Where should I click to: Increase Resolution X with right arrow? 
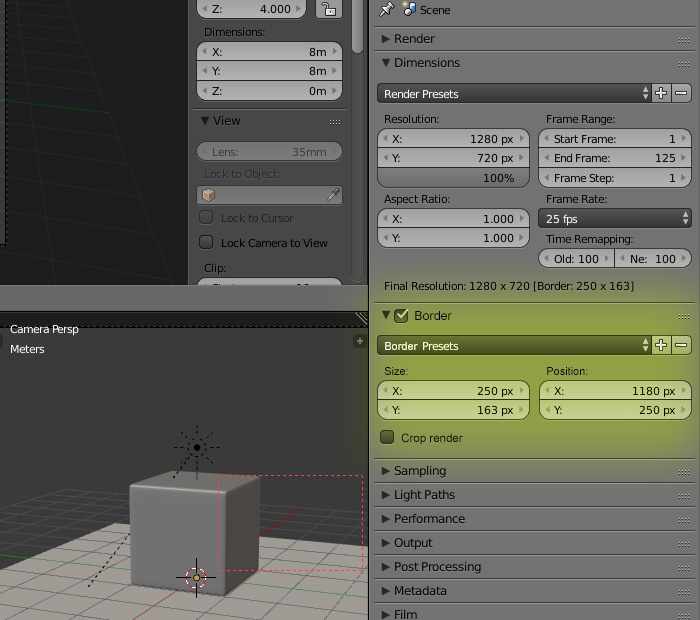point(521,139)
